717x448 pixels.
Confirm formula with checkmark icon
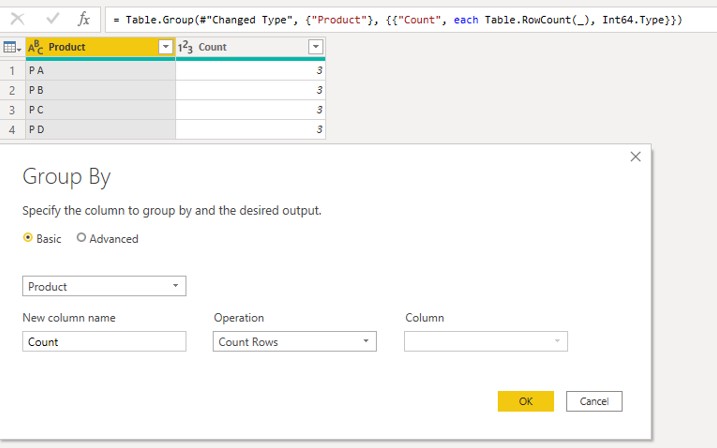point(53,19)
